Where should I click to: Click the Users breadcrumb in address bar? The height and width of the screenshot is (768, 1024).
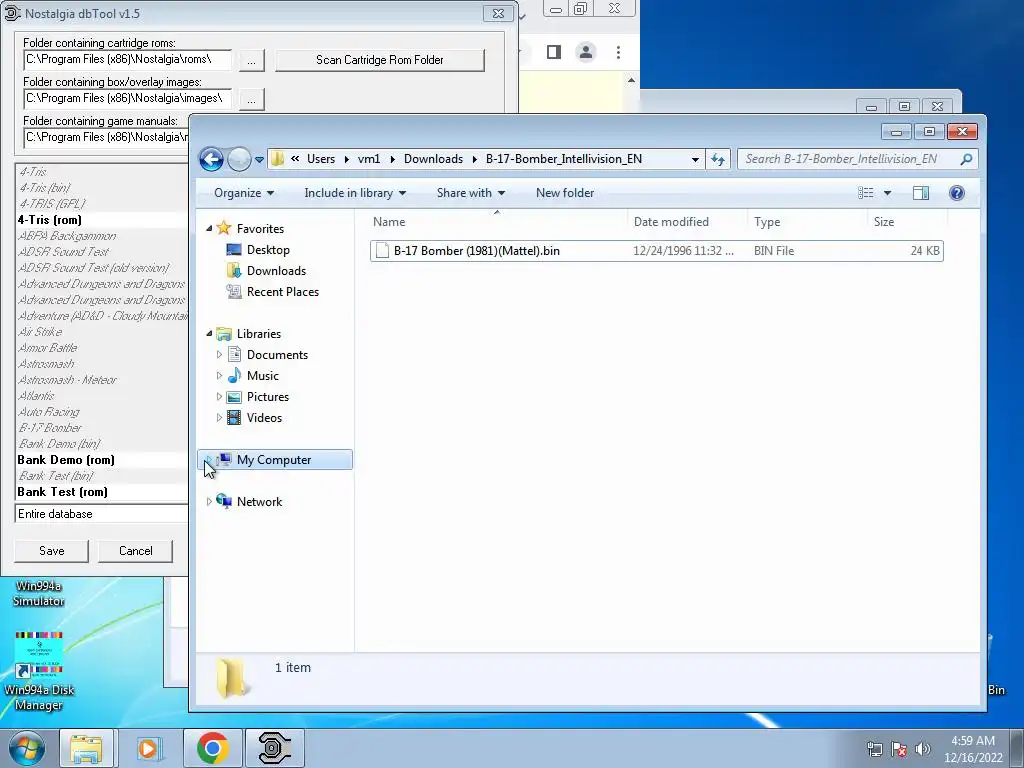click(321, 159)
